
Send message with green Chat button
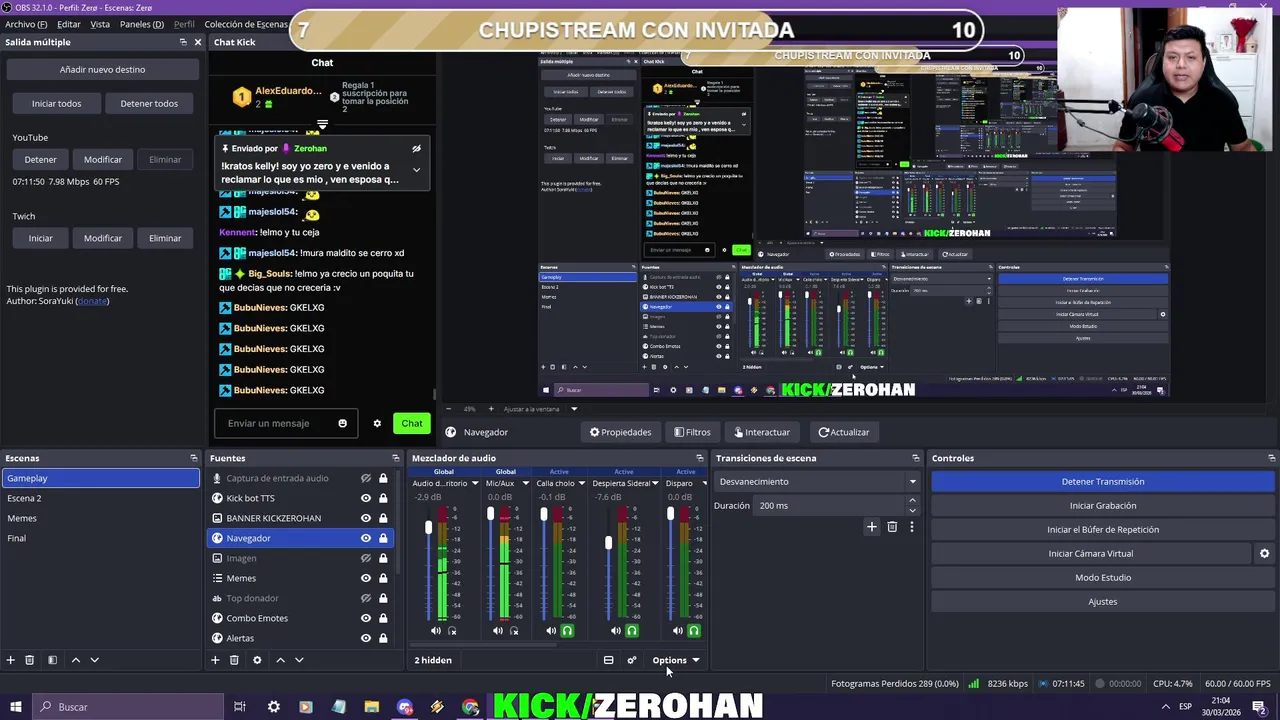[x=412, y=423]
